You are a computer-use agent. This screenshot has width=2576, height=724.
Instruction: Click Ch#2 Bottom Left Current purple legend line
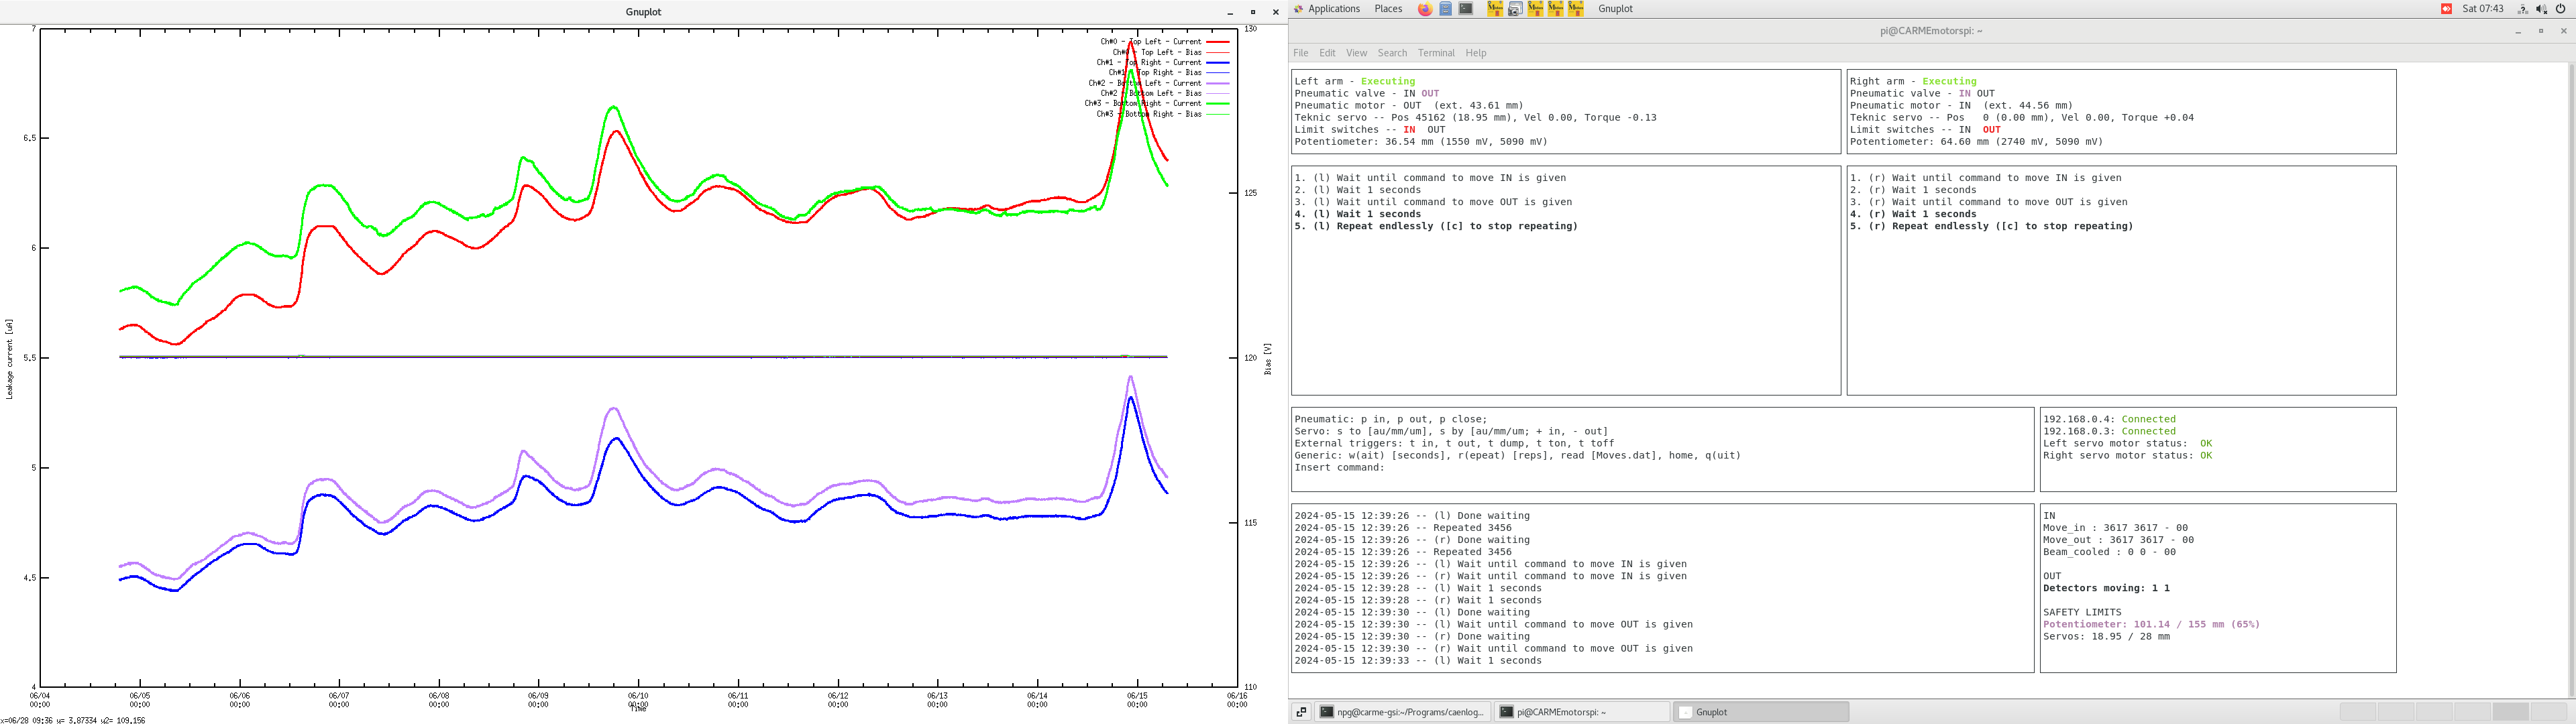tap(1218, 83)
